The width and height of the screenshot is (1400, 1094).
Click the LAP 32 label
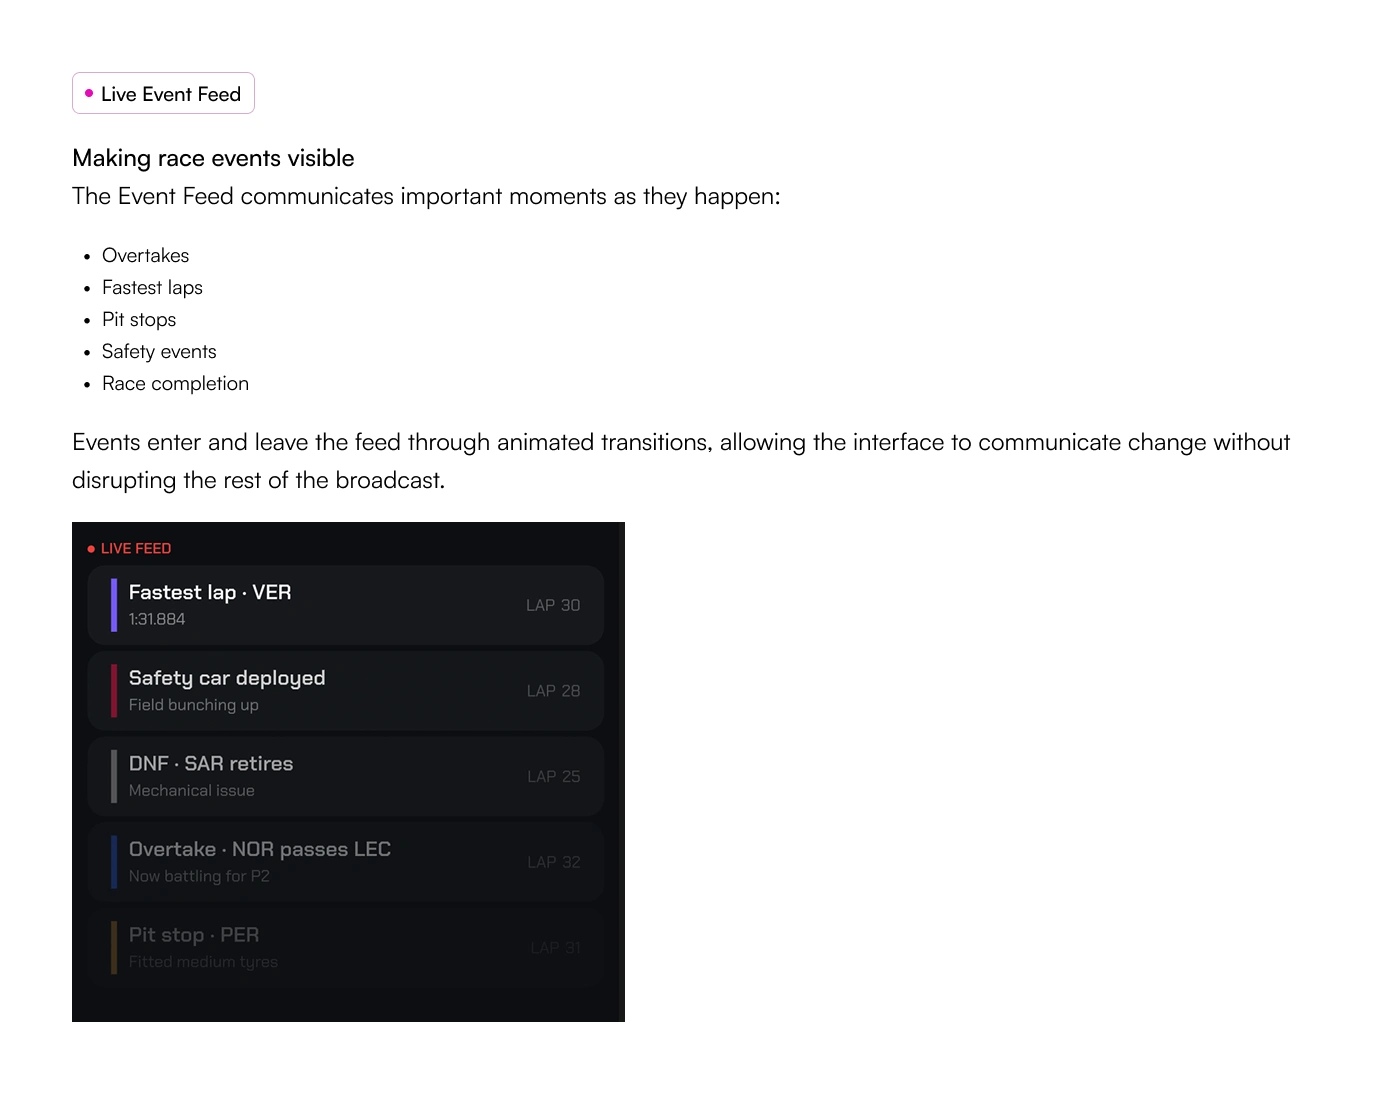[553, 862]
